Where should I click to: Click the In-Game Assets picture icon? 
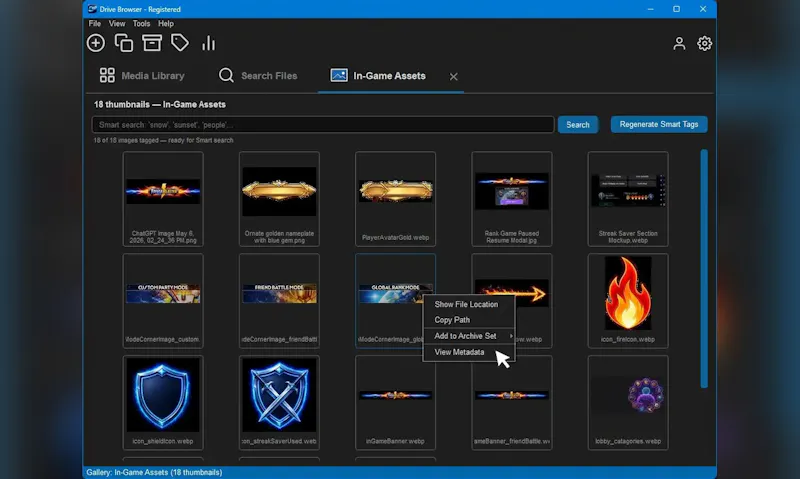click(339, 75)
